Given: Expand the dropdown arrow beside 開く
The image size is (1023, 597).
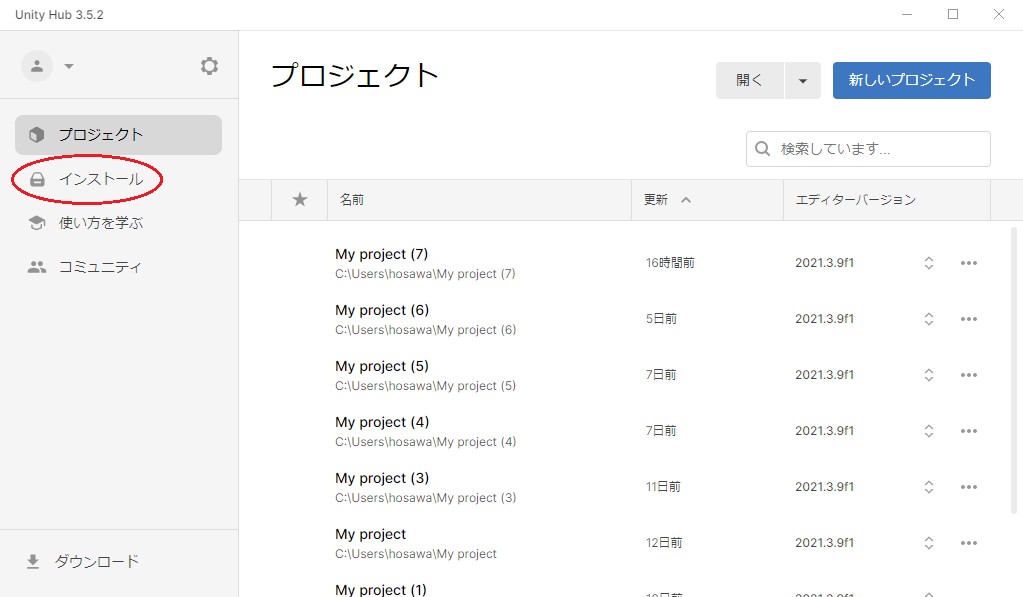Looking at the screenshot, I should (x=802, y=81).
